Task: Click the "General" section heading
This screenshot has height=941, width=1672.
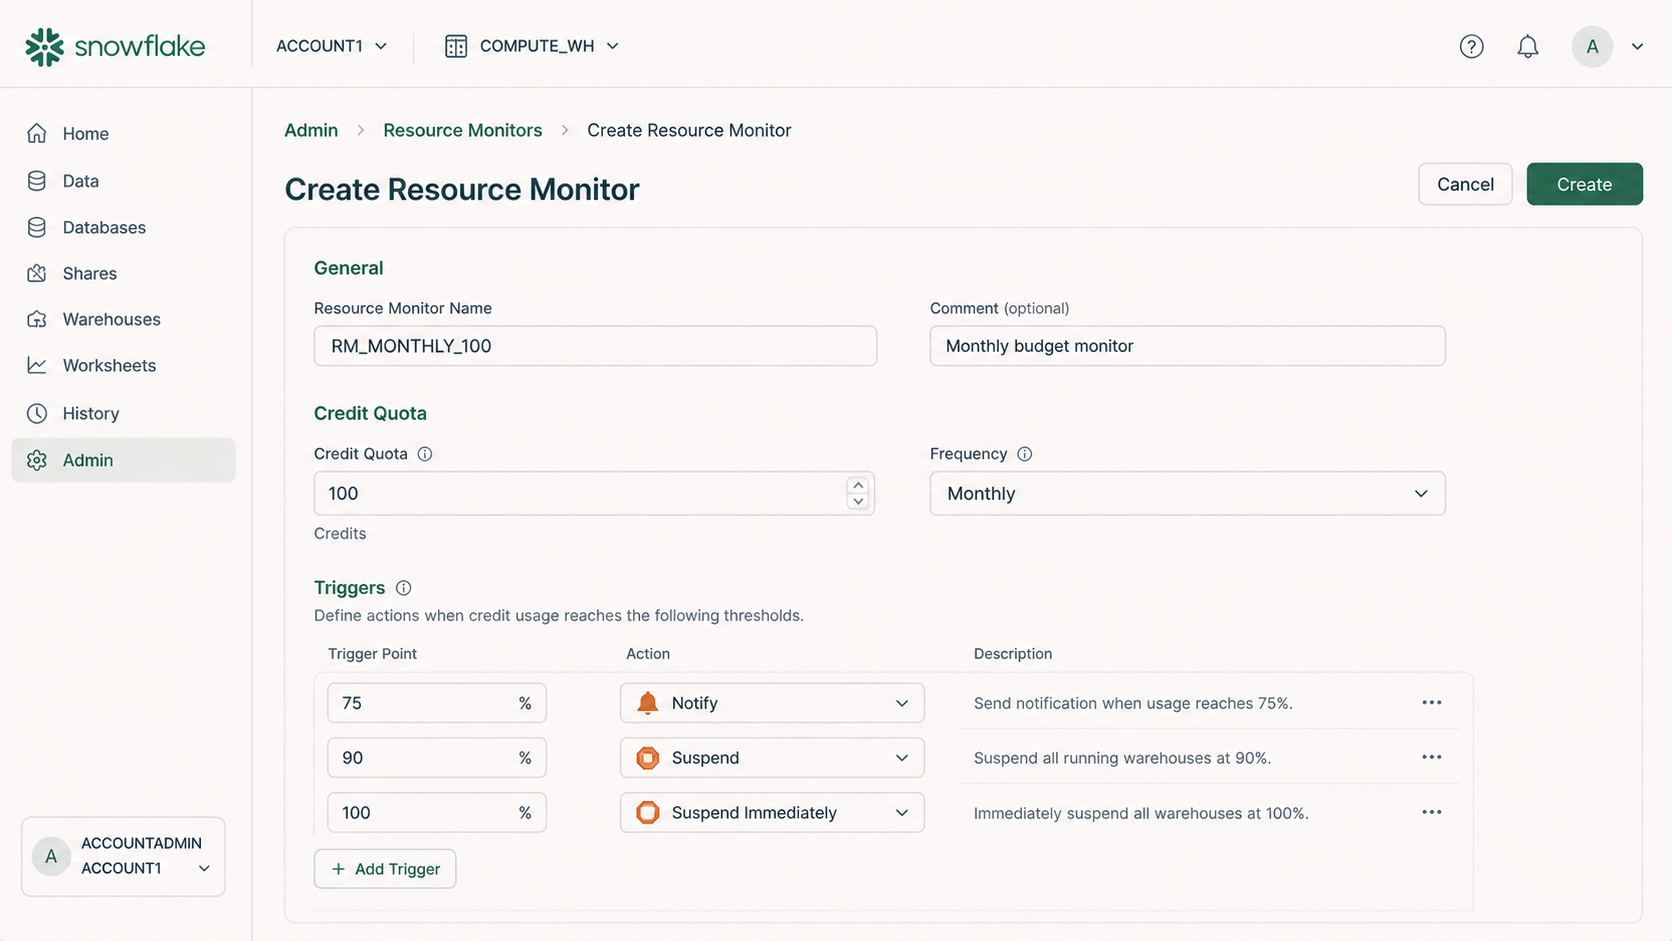Action: pos(348,268)
